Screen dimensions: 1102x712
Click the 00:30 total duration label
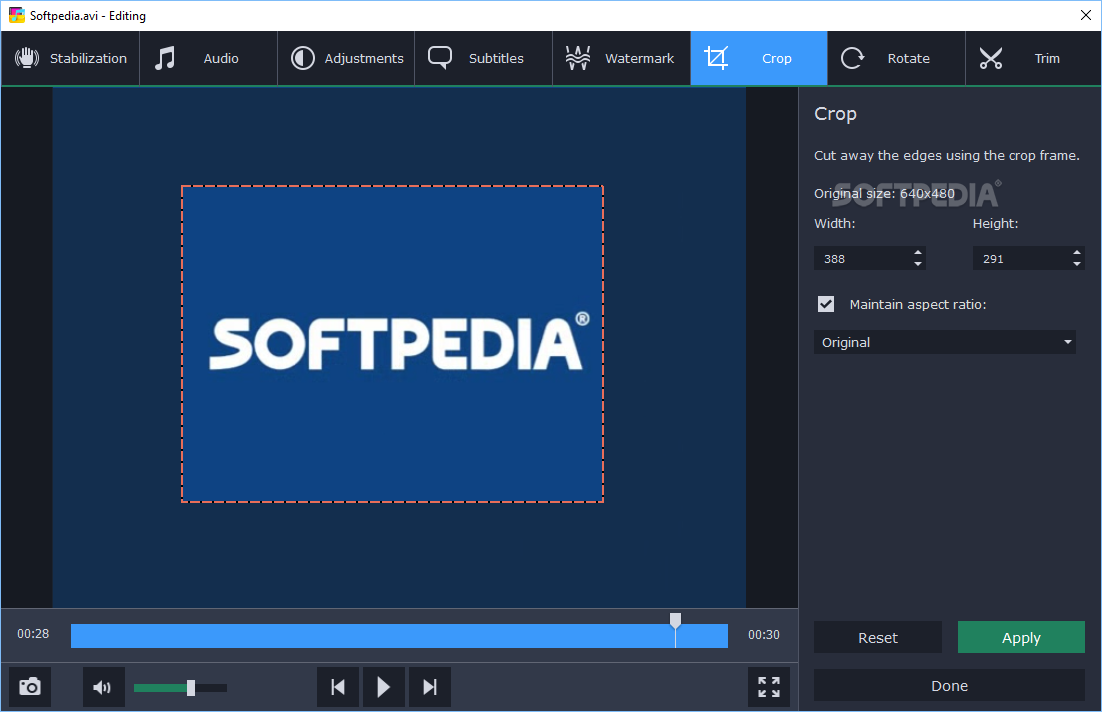763,635
